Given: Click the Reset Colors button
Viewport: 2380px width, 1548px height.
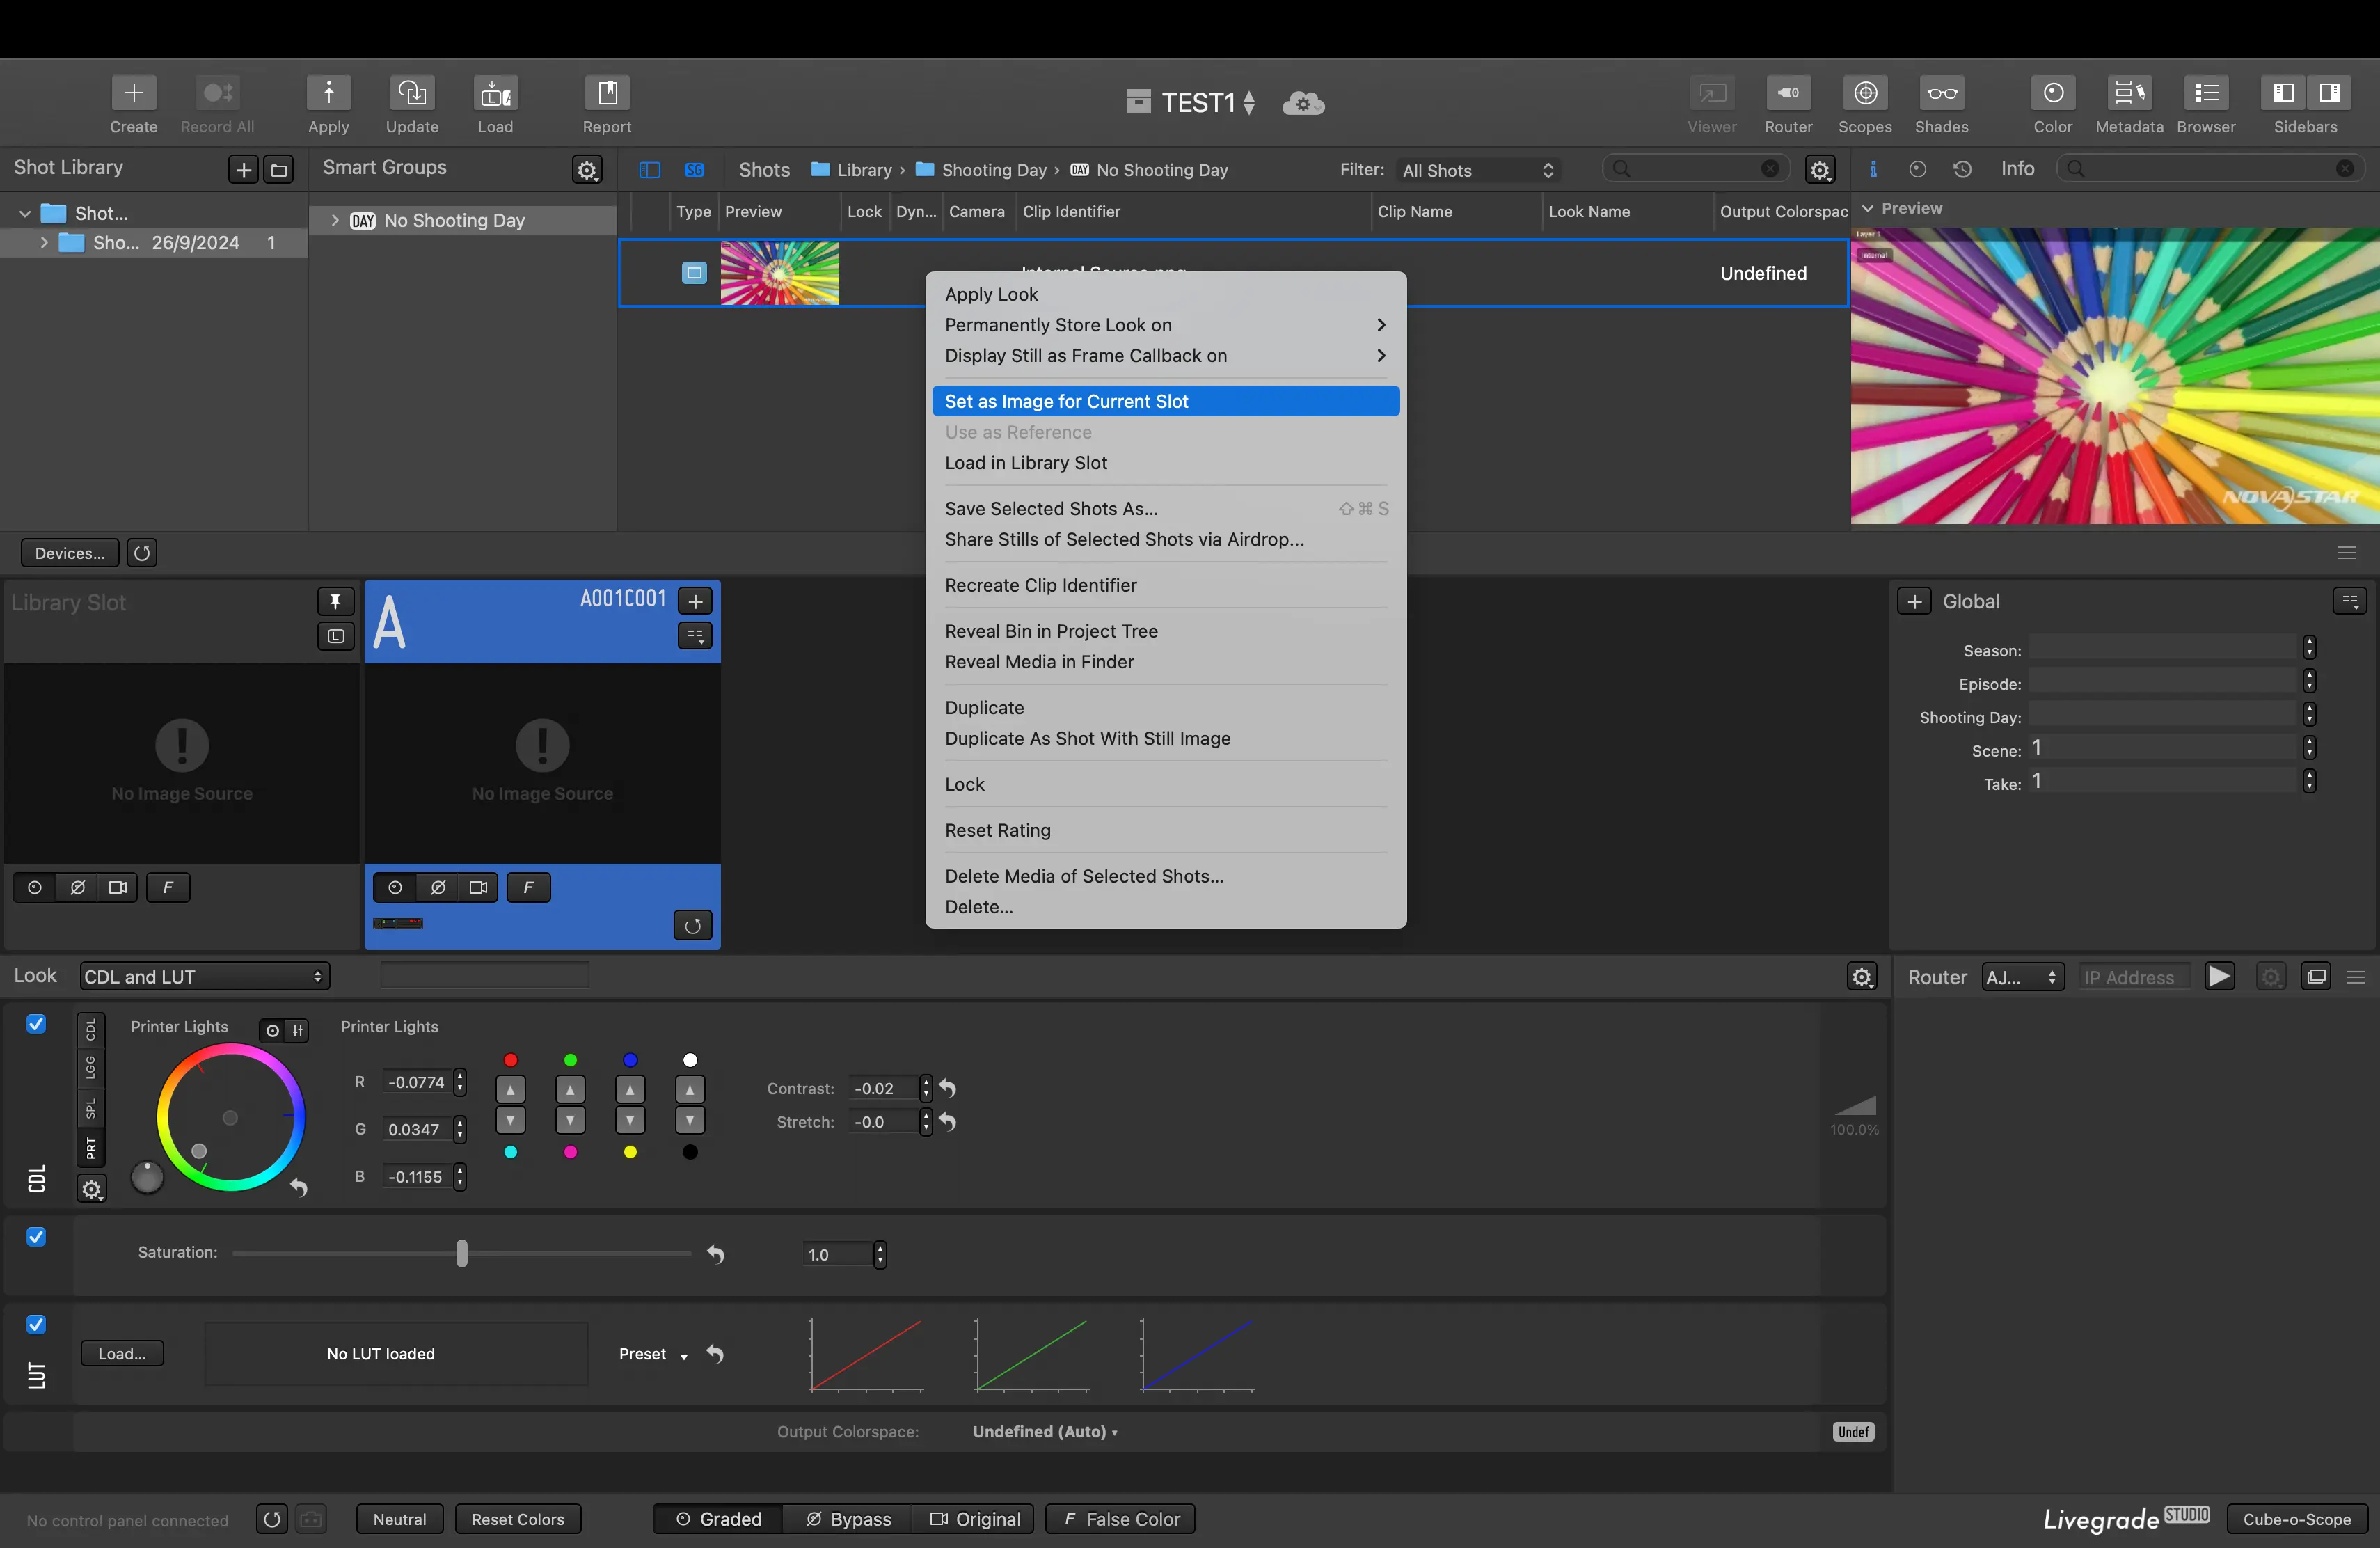Looking at the screenshot, I should point(517,1519).
